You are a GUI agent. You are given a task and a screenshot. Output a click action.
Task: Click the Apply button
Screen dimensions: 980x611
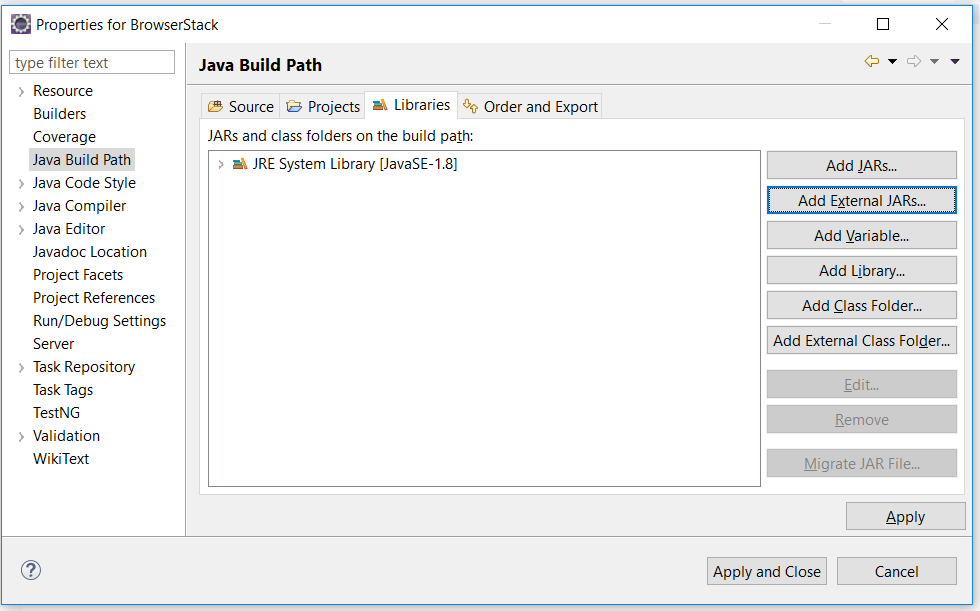click(905, 517)
